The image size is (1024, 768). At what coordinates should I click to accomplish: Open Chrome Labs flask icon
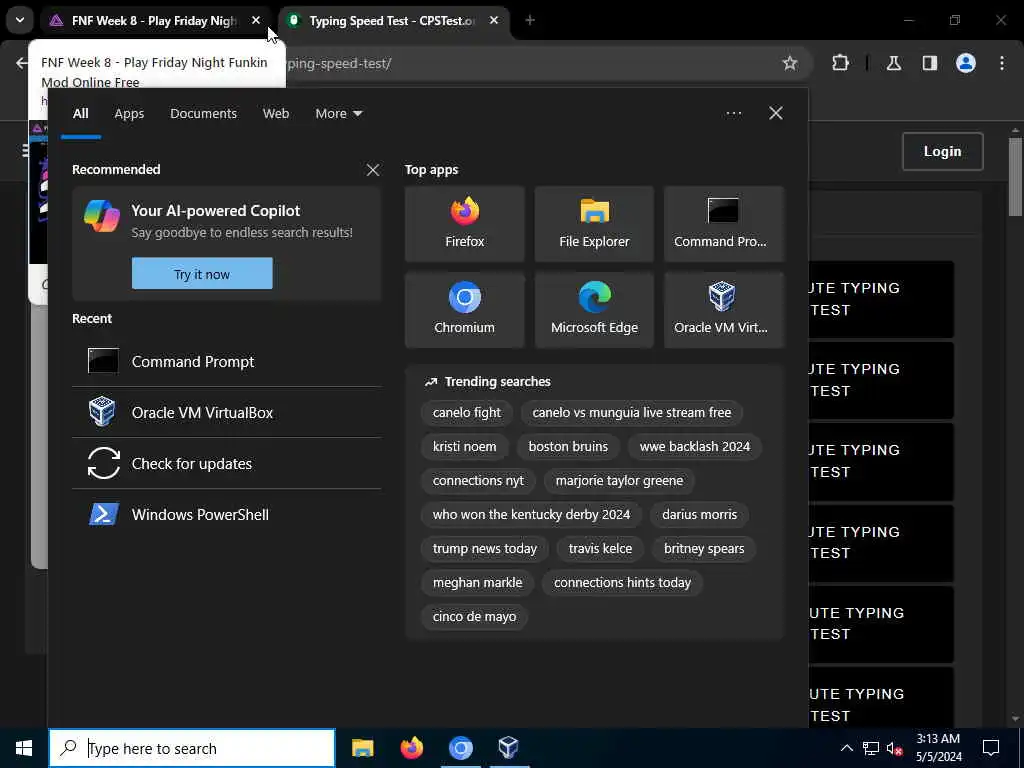click(893, 63)
